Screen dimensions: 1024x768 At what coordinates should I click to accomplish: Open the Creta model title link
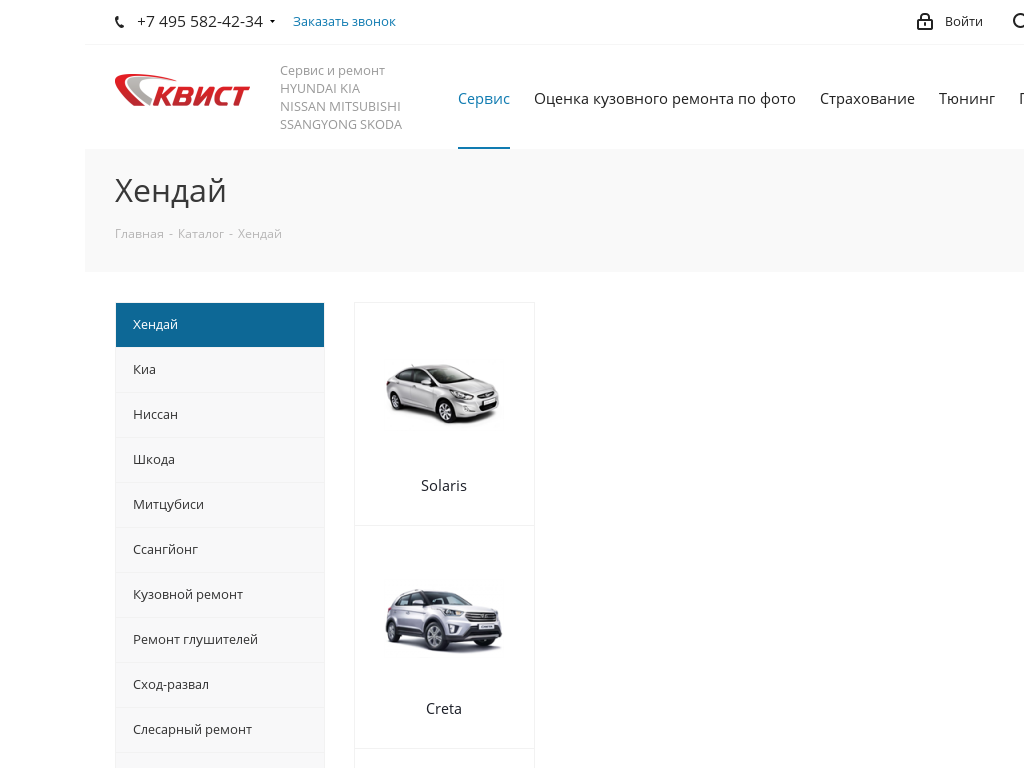point(443,709)
